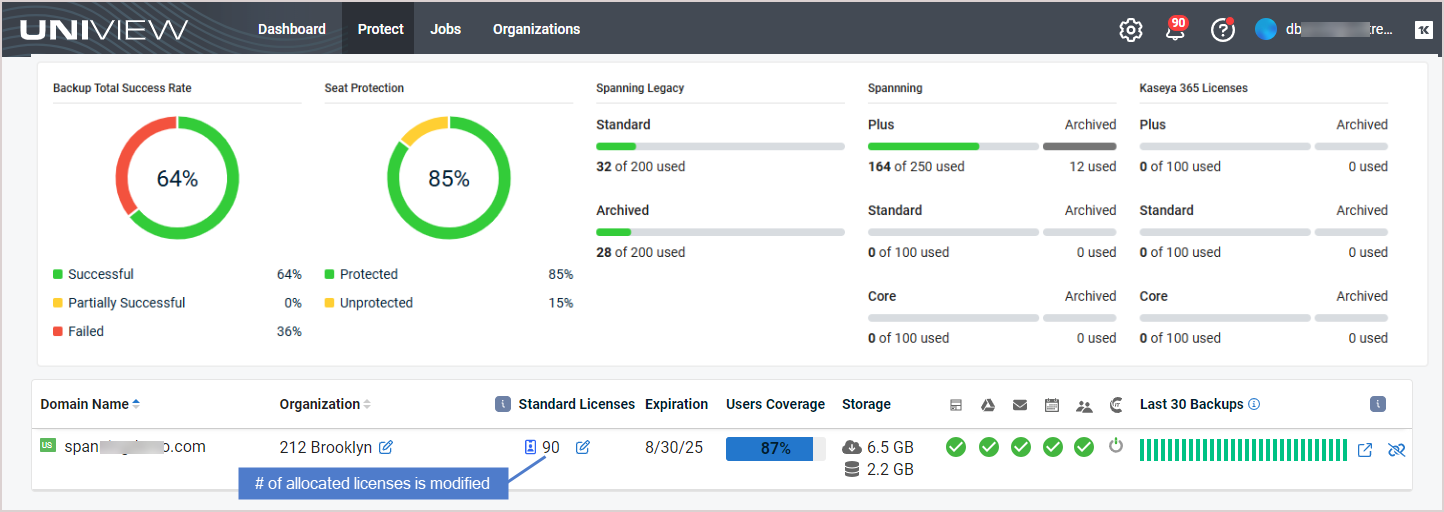The width and height of the screenshot is (1444, 512).
Task: Click database storage icon beside 2.2 GB
Action: [x=852, y=469]
